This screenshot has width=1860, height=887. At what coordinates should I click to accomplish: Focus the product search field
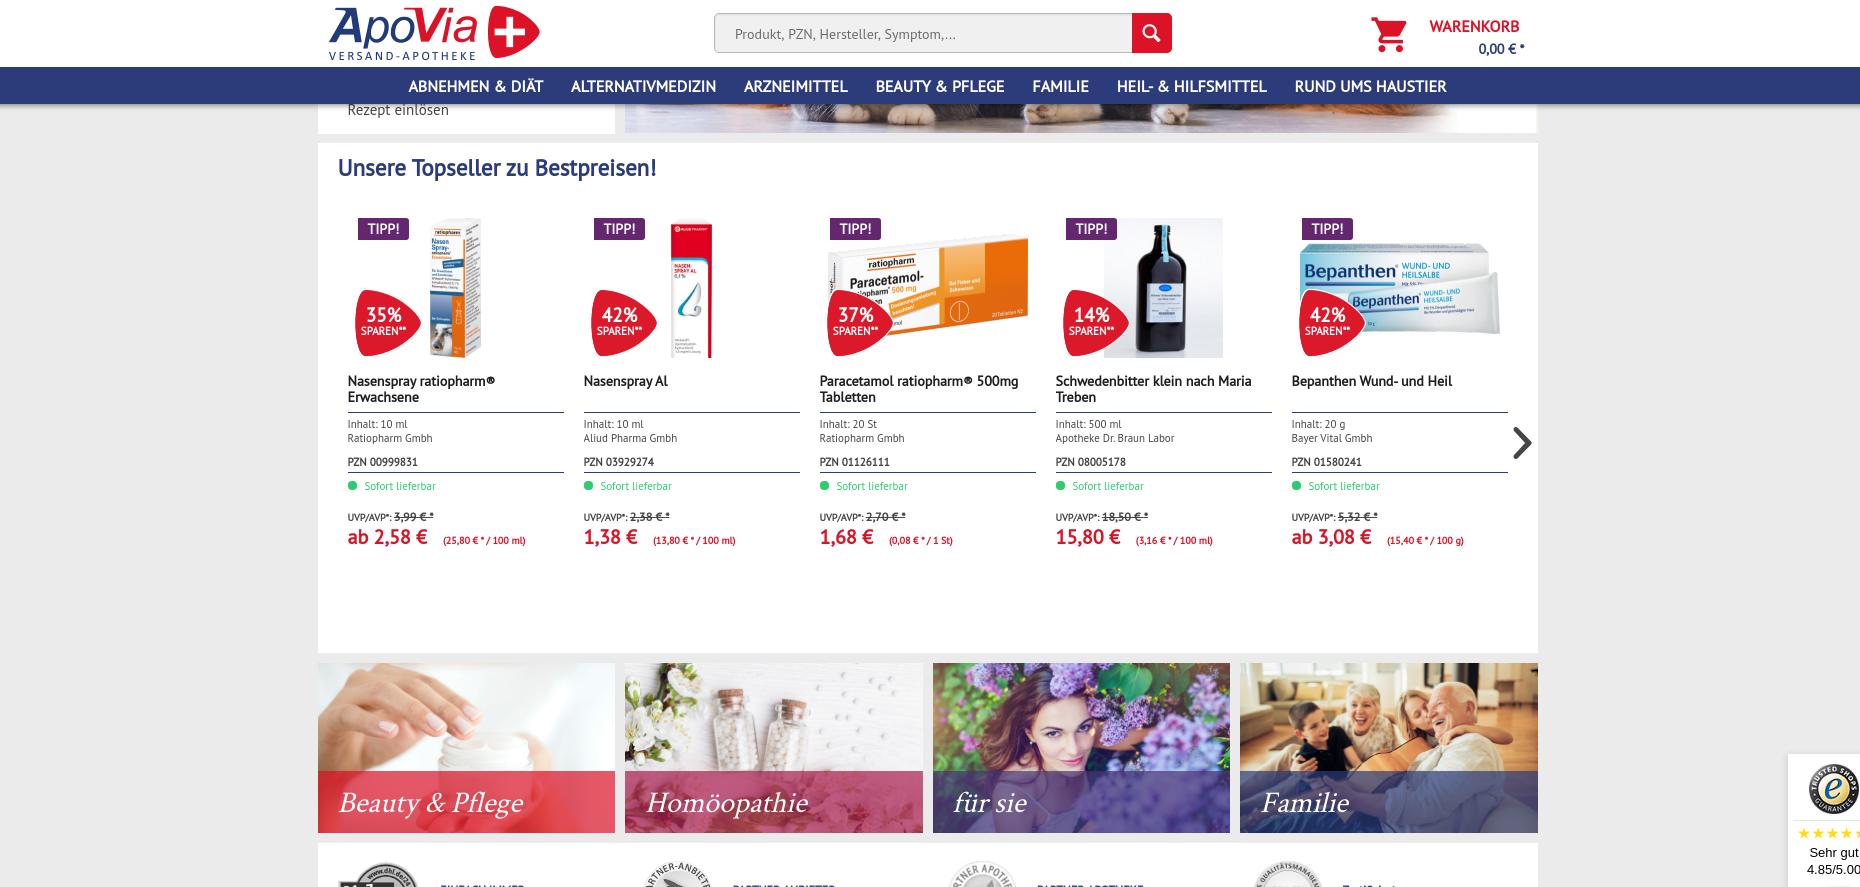click(923, 33)
